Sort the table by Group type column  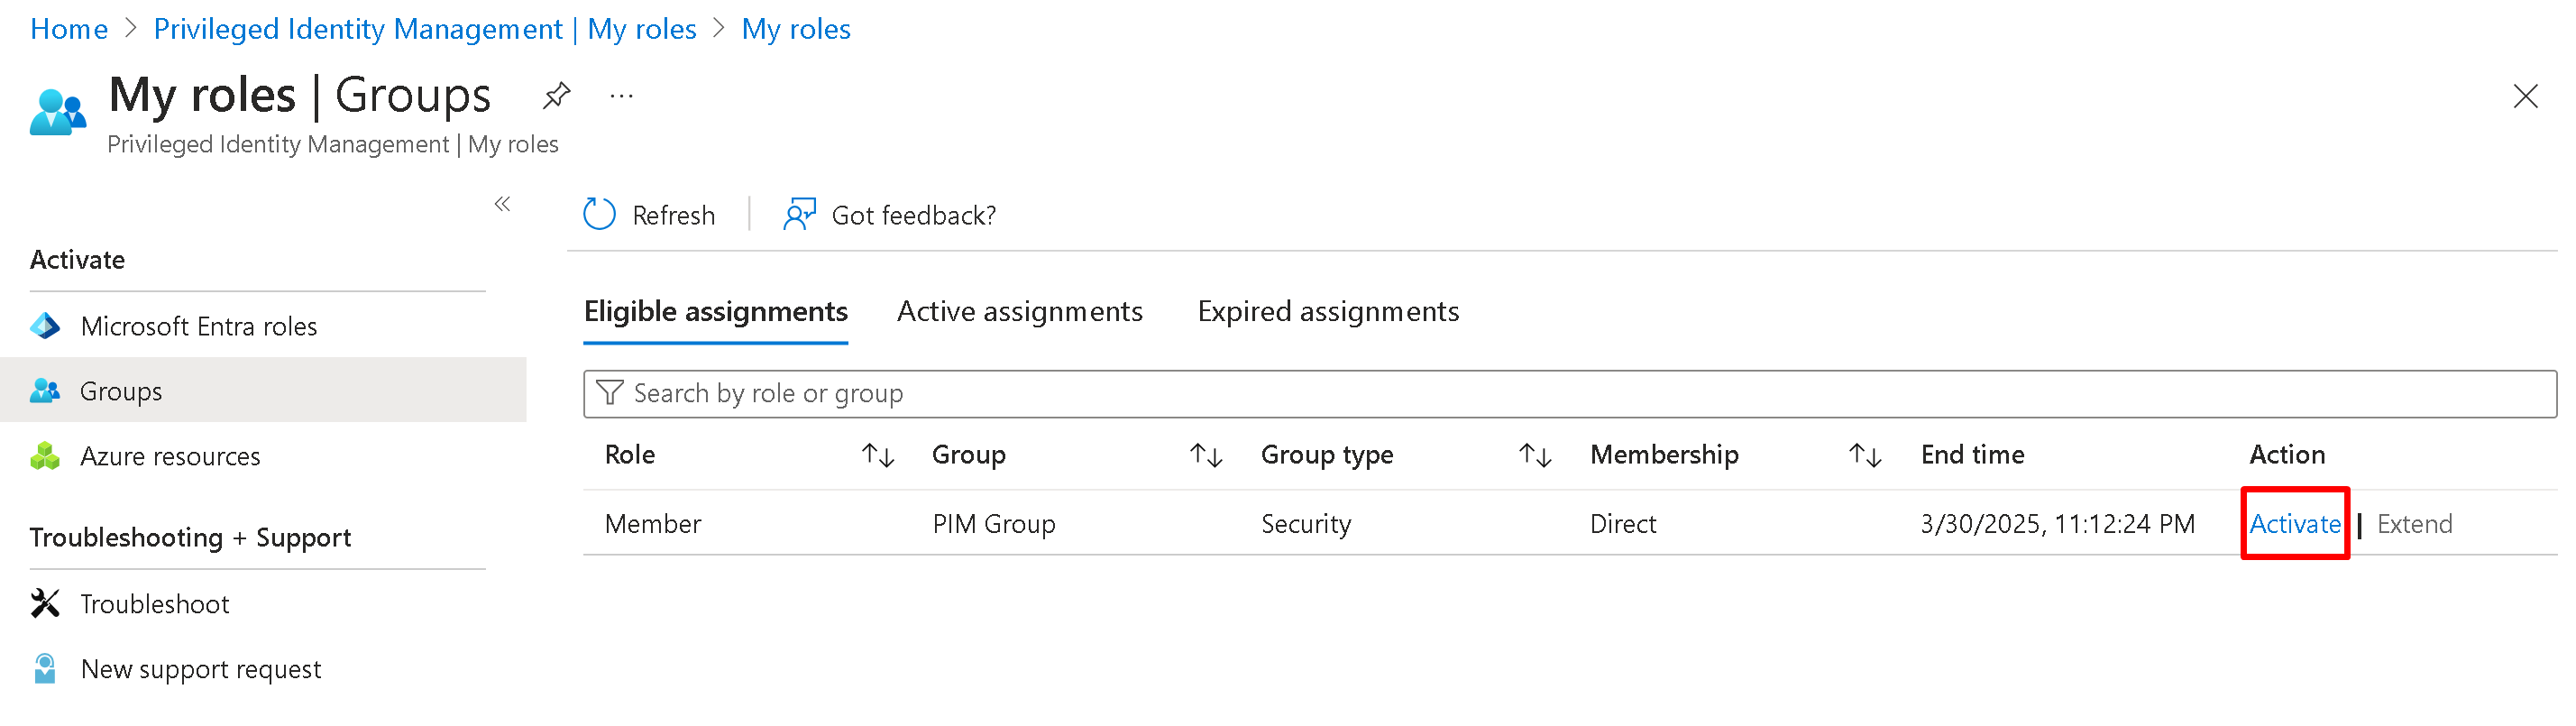pyautogui.click(x=1535, y=456)
